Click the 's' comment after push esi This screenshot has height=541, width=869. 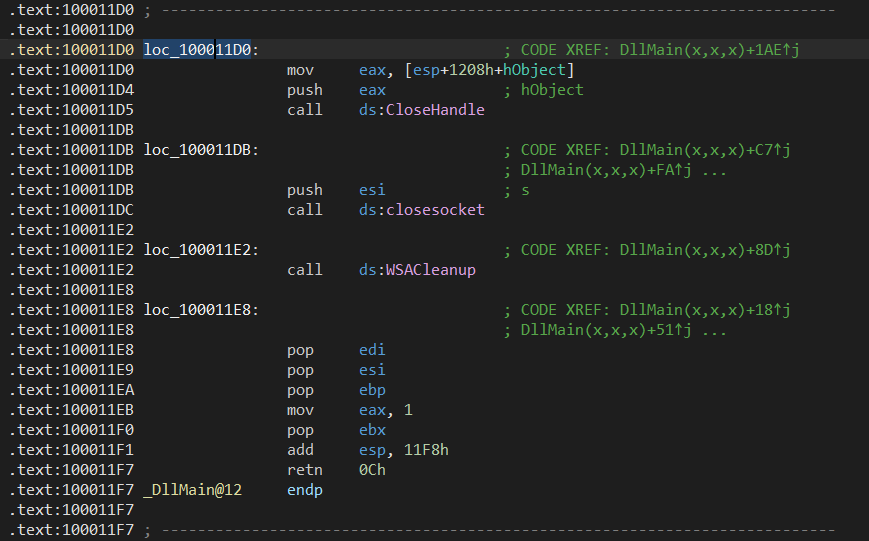point(525,190)
